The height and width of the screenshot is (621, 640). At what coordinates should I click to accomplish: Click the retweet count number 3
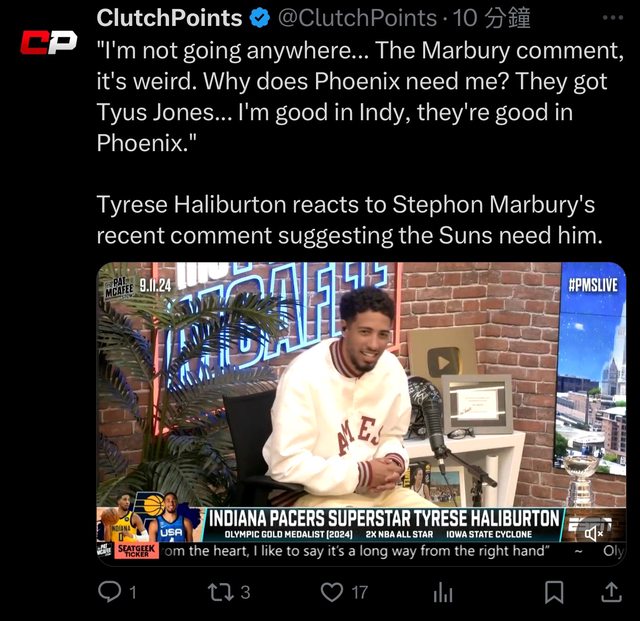(245, 592)
